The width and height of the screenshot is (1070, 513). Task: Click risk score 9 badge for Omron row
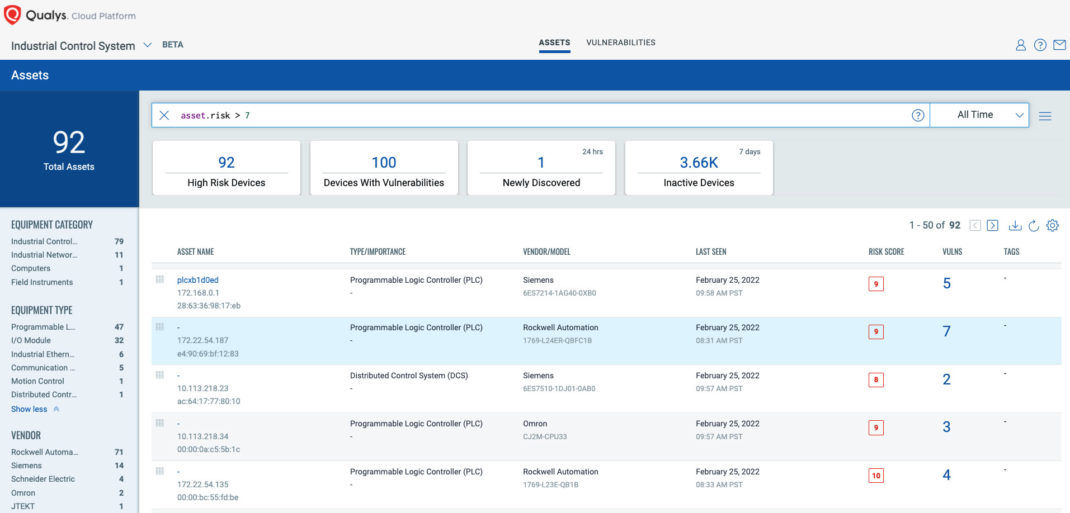tap(876, 428)
